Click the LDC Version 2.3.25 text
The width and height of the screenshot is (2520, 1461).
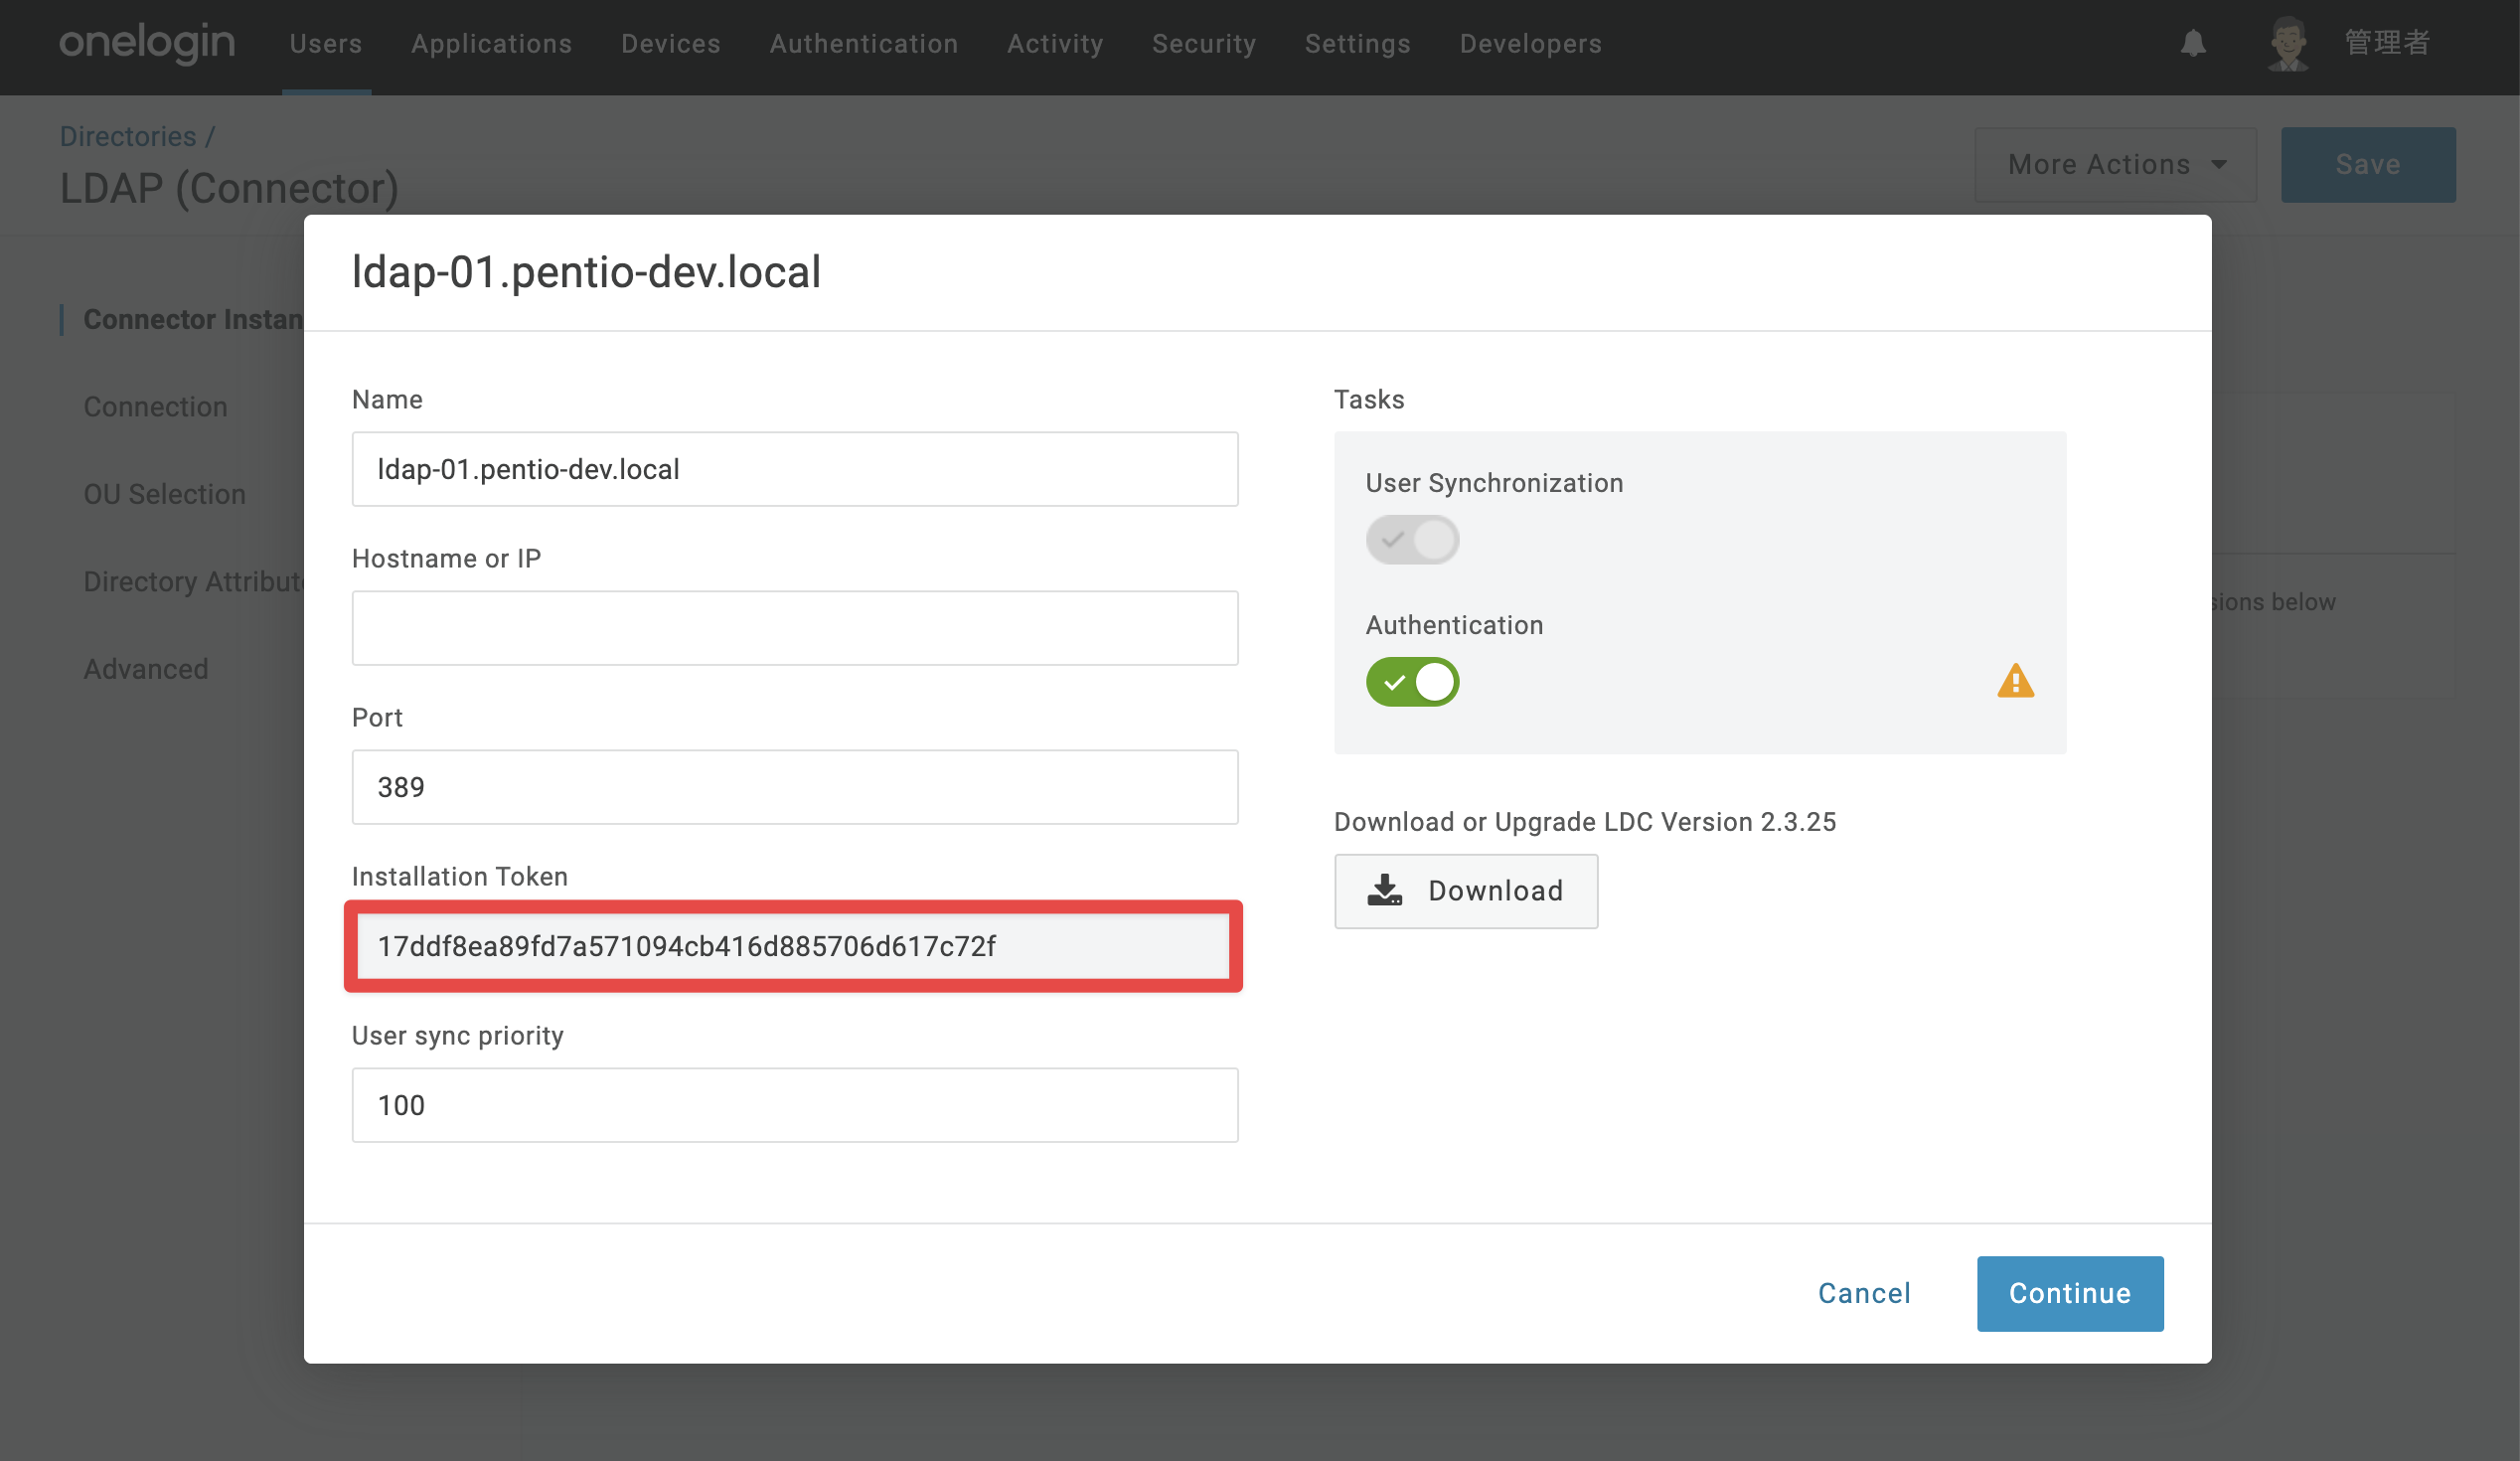point(1720,822)
